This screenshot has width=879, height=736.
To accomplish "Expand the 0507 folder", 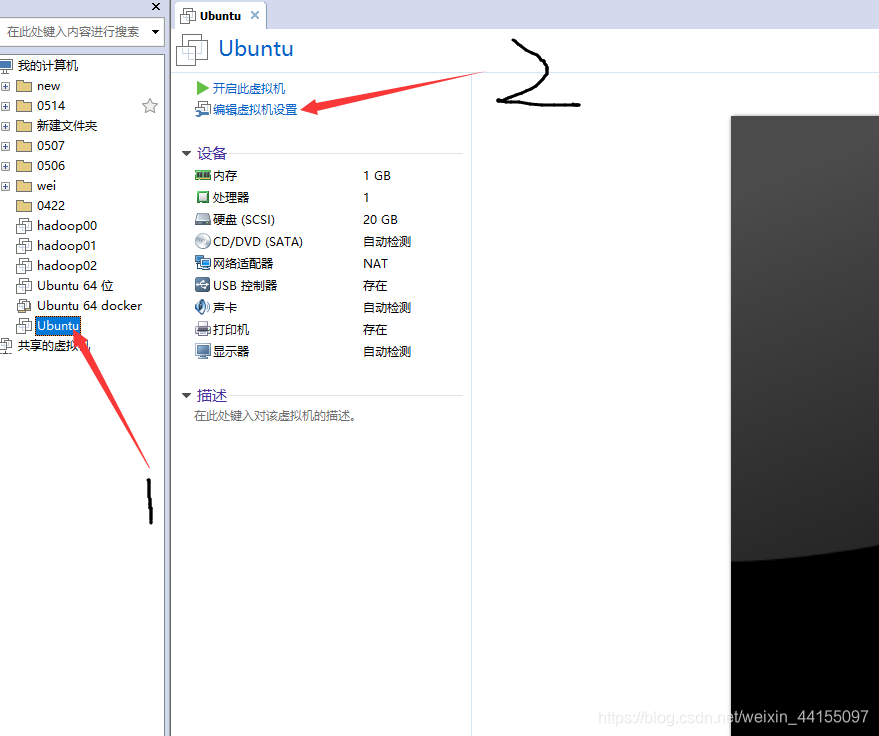I will click(6, 146).
